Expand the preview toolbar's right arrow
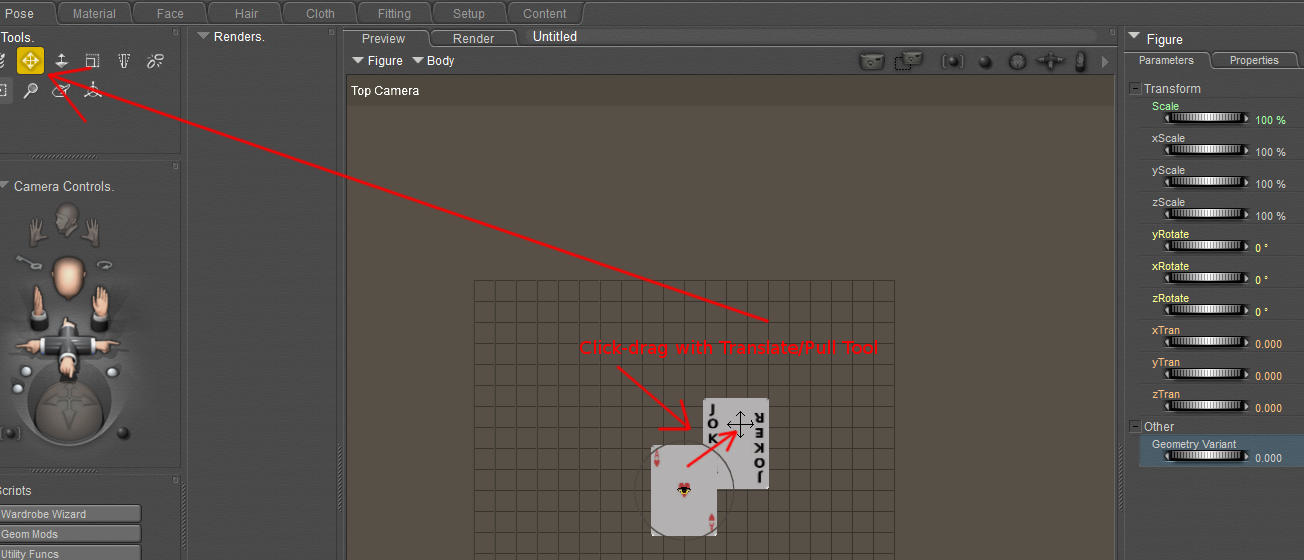This screenshot has height=560, width=1304. [1105, 62]
